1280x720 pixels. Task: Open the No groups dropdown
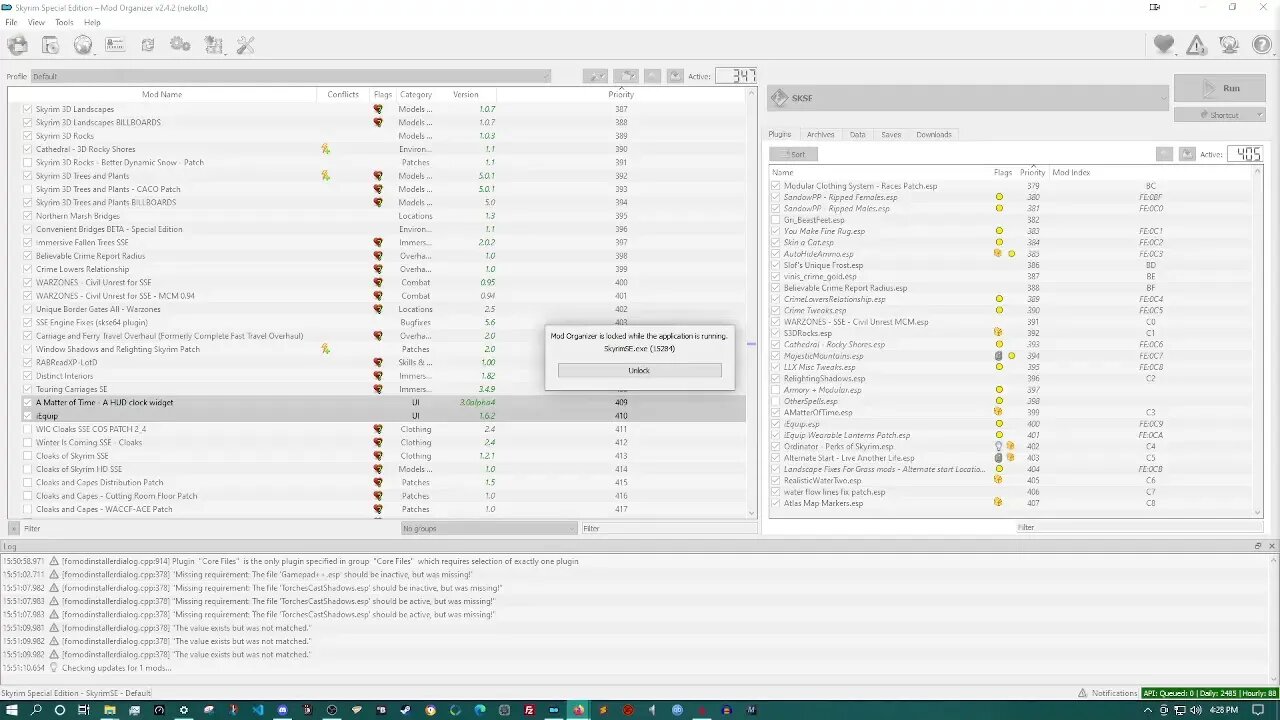[x=489, y=528]
